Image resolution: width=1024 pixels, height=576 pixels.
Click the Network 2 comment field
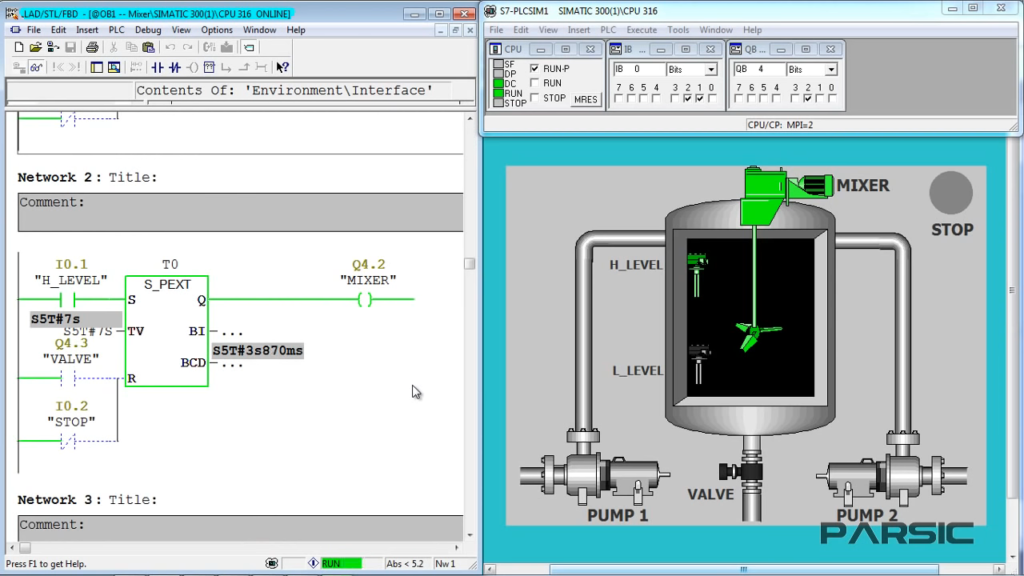tap(240, 212)
